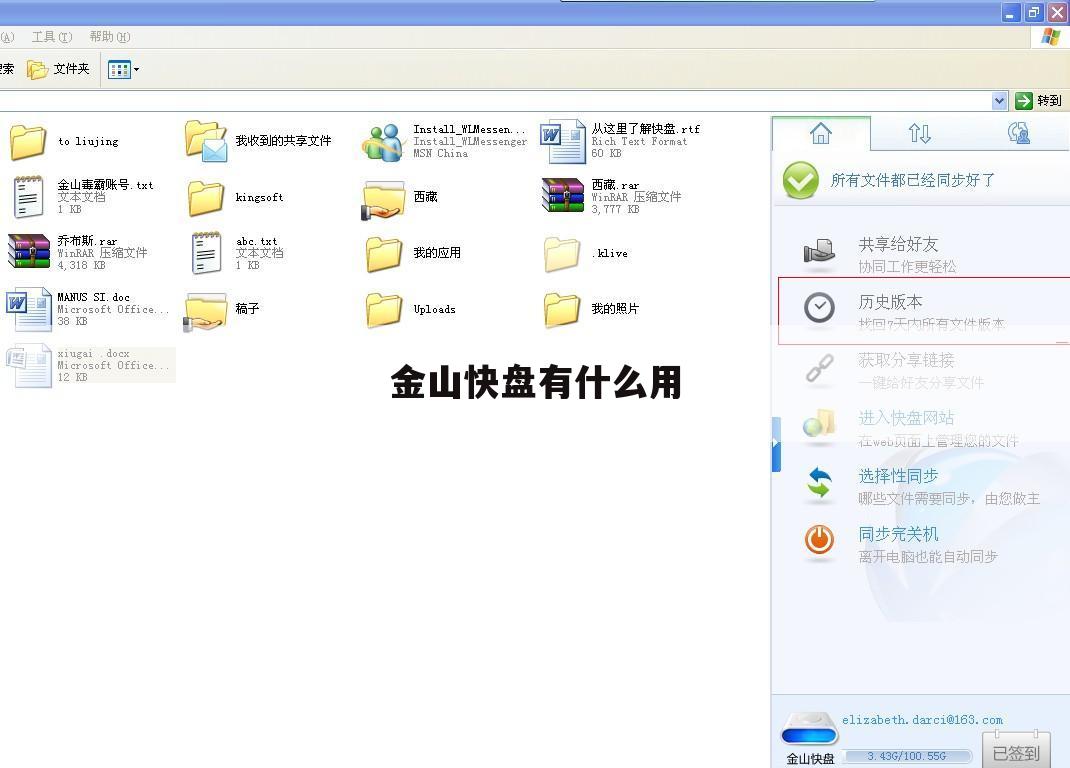Select the 西藏.rar archive icon
The image size is (1070, 768).
[x=562, y=196]
